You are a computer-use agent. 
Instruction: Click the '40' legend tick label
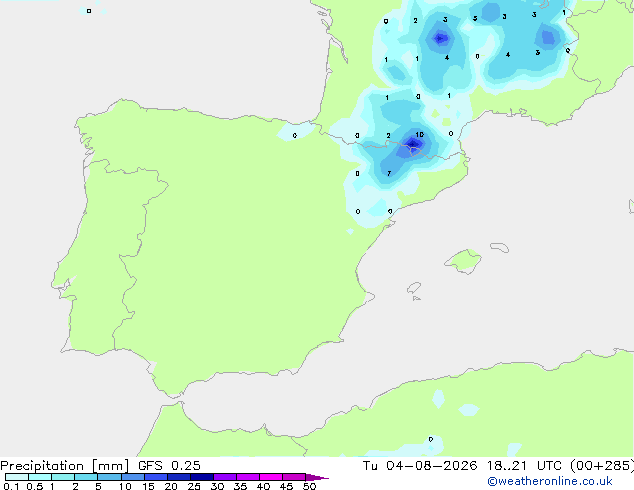point(263,486)
